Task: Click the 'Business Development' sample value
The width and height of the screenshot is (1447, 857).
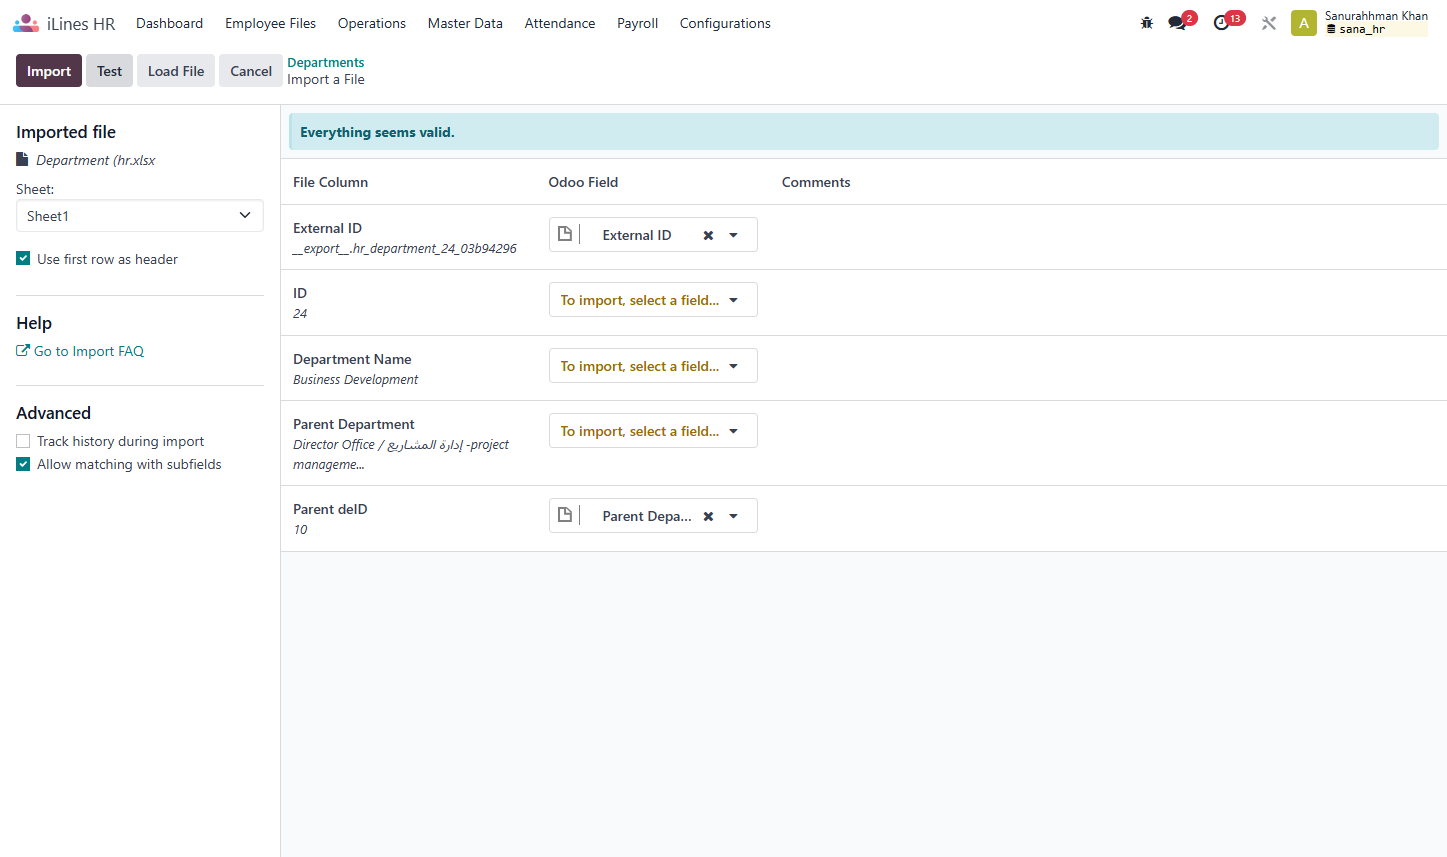Action: (x=355, y=380)
